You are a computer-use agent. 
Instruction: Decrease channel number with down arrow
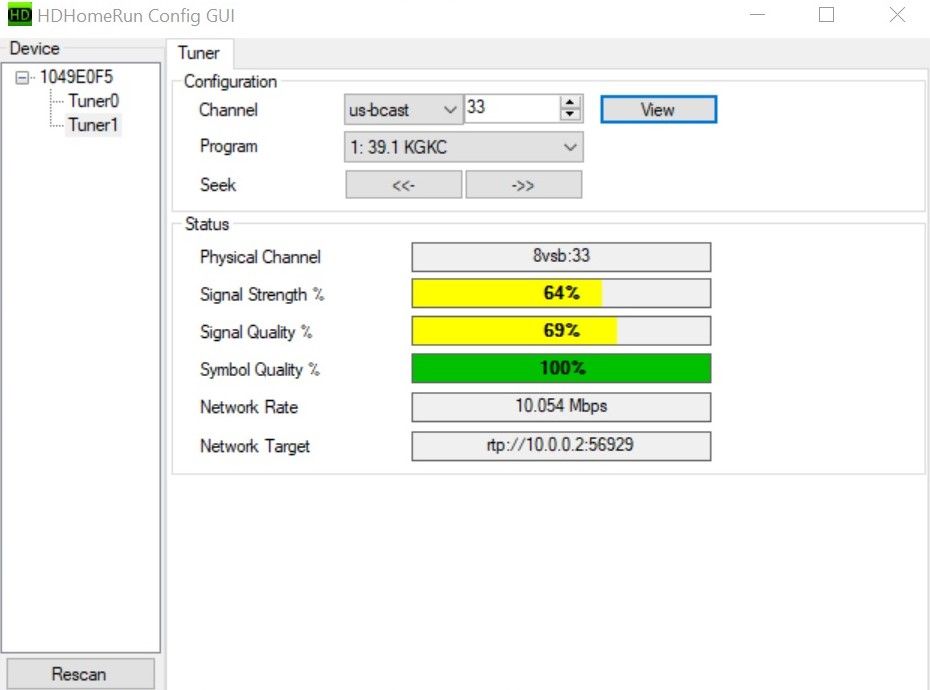tap(570, 115)
